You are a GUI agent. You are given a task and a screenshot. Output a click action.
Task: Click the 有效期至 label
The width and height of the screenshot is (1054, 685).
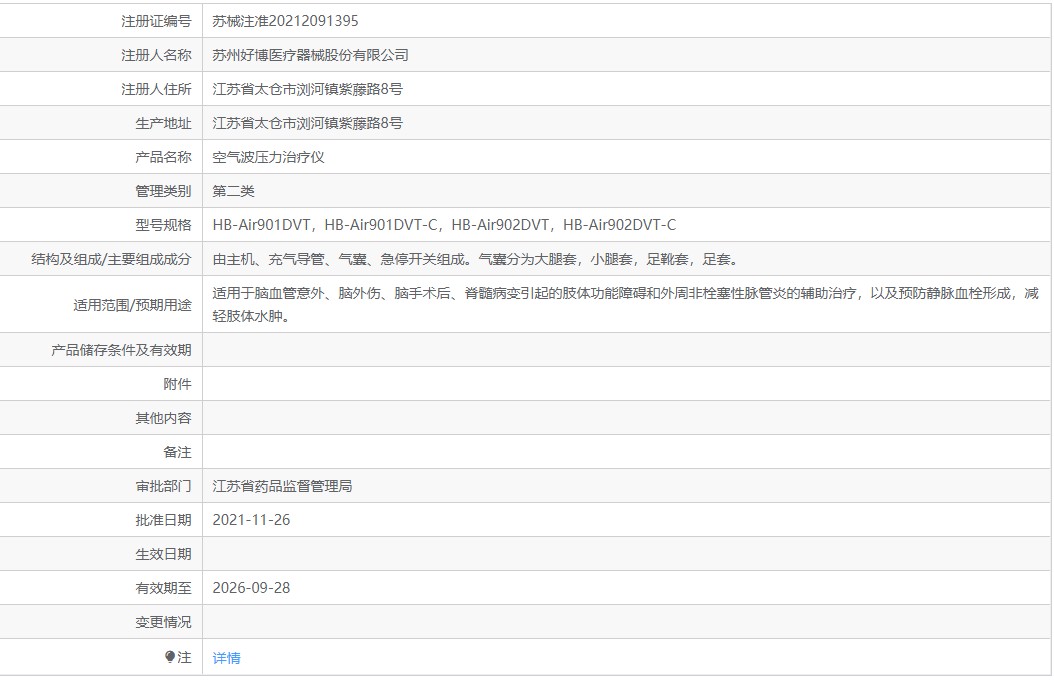pyautogui.click(x=163, y=588)
